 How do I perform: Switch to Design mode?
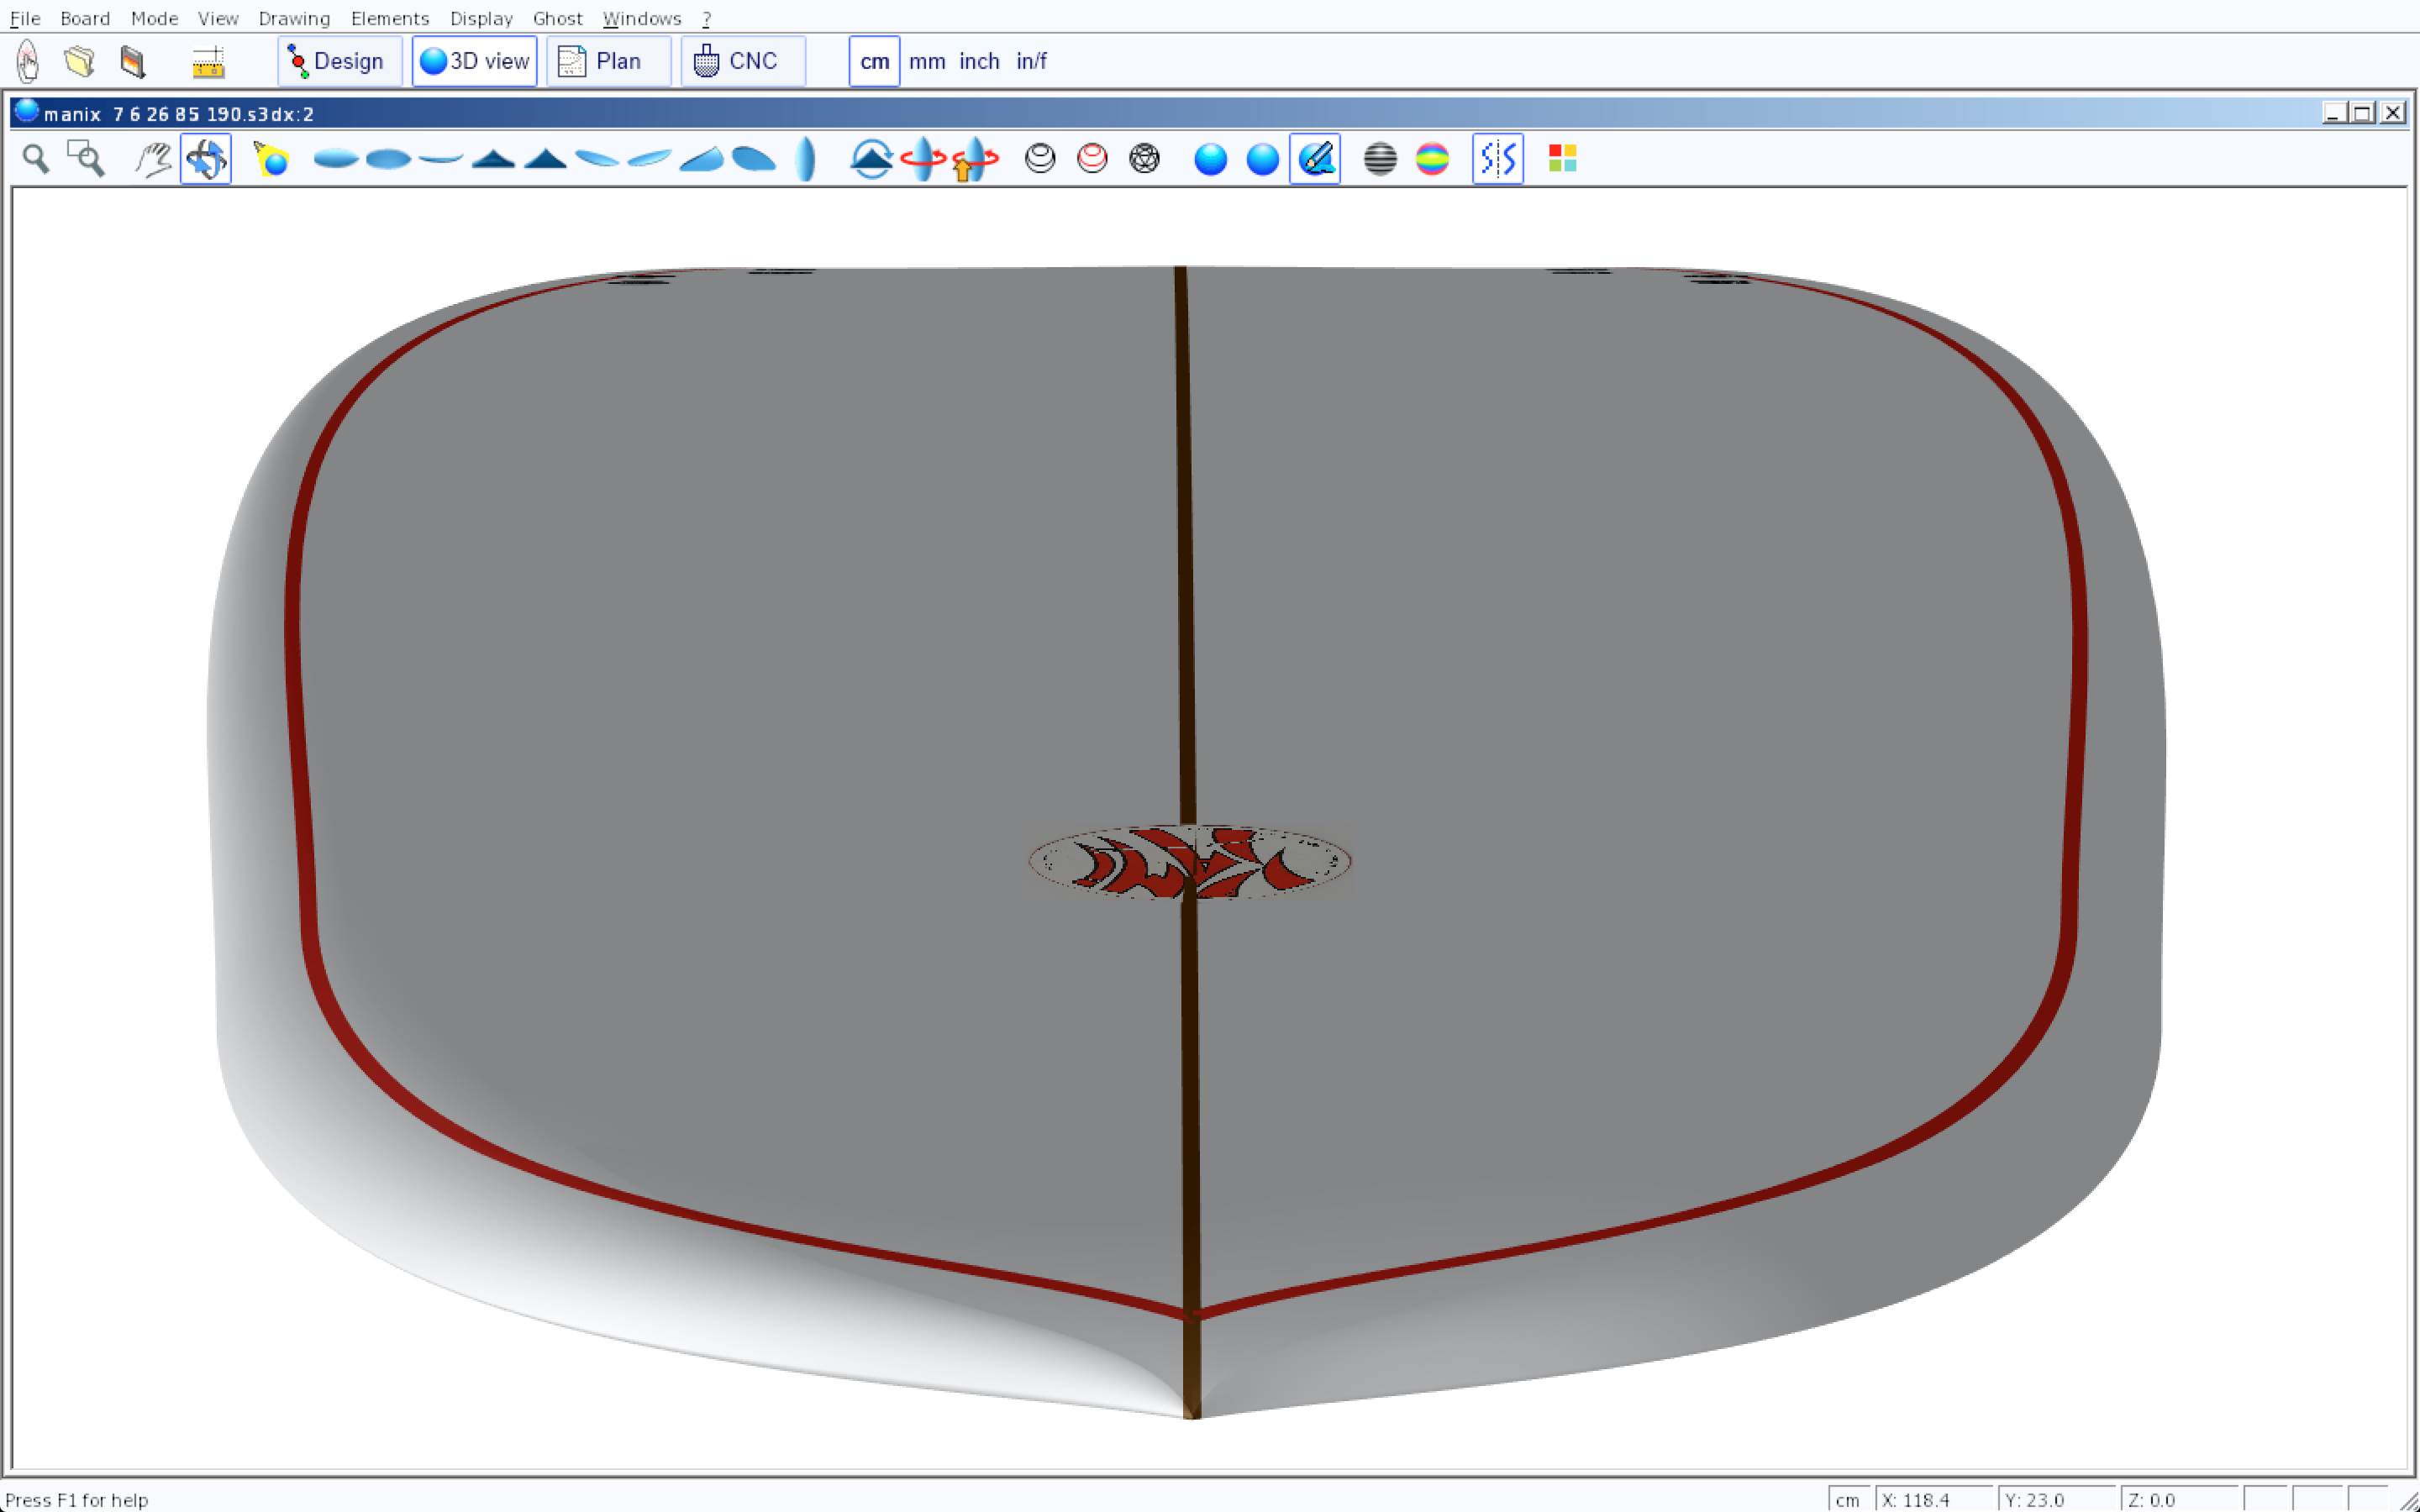tap(339, 61)
